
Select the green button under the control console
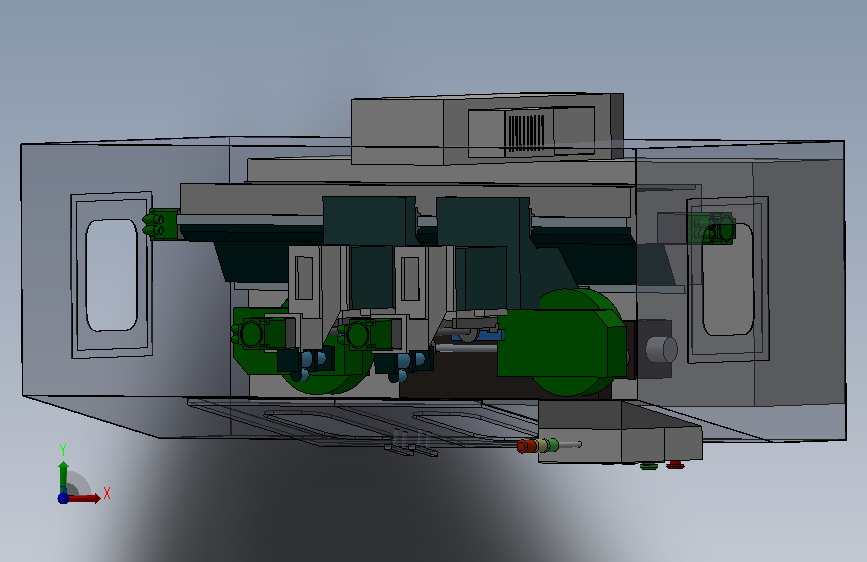[x=649, y=466]
